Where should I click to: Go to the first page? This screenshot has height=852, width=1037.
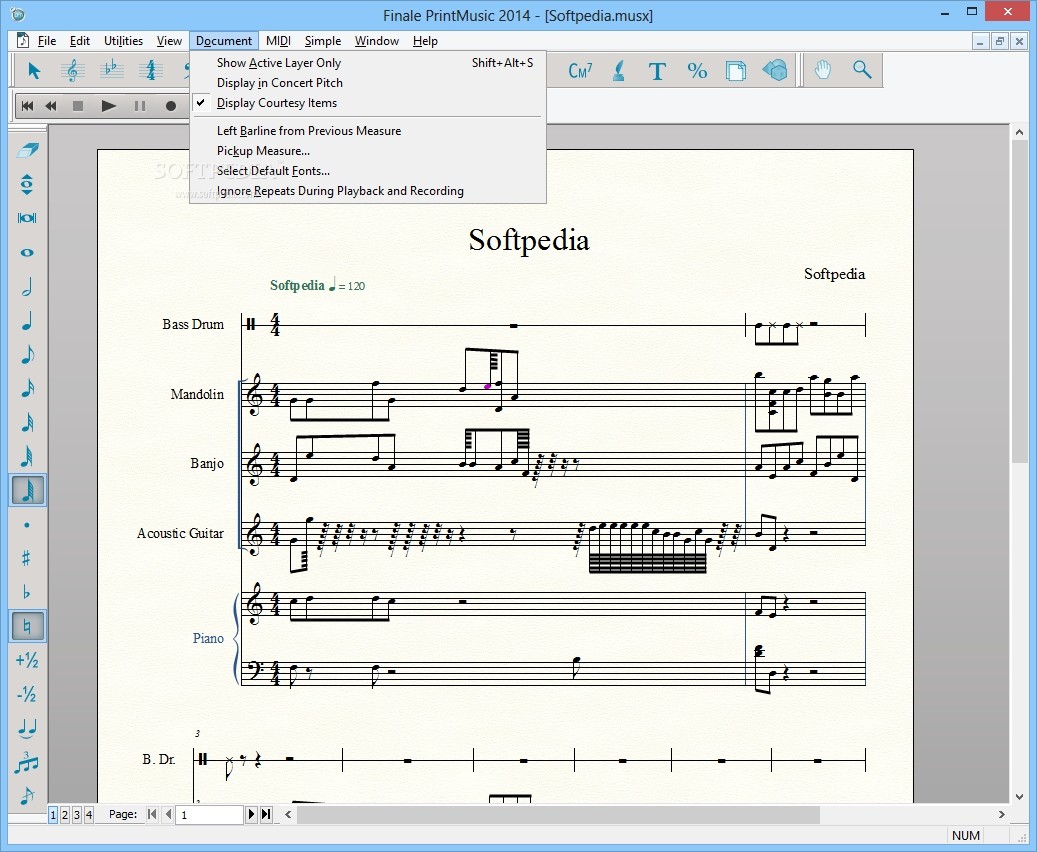[x=152, y=814]
